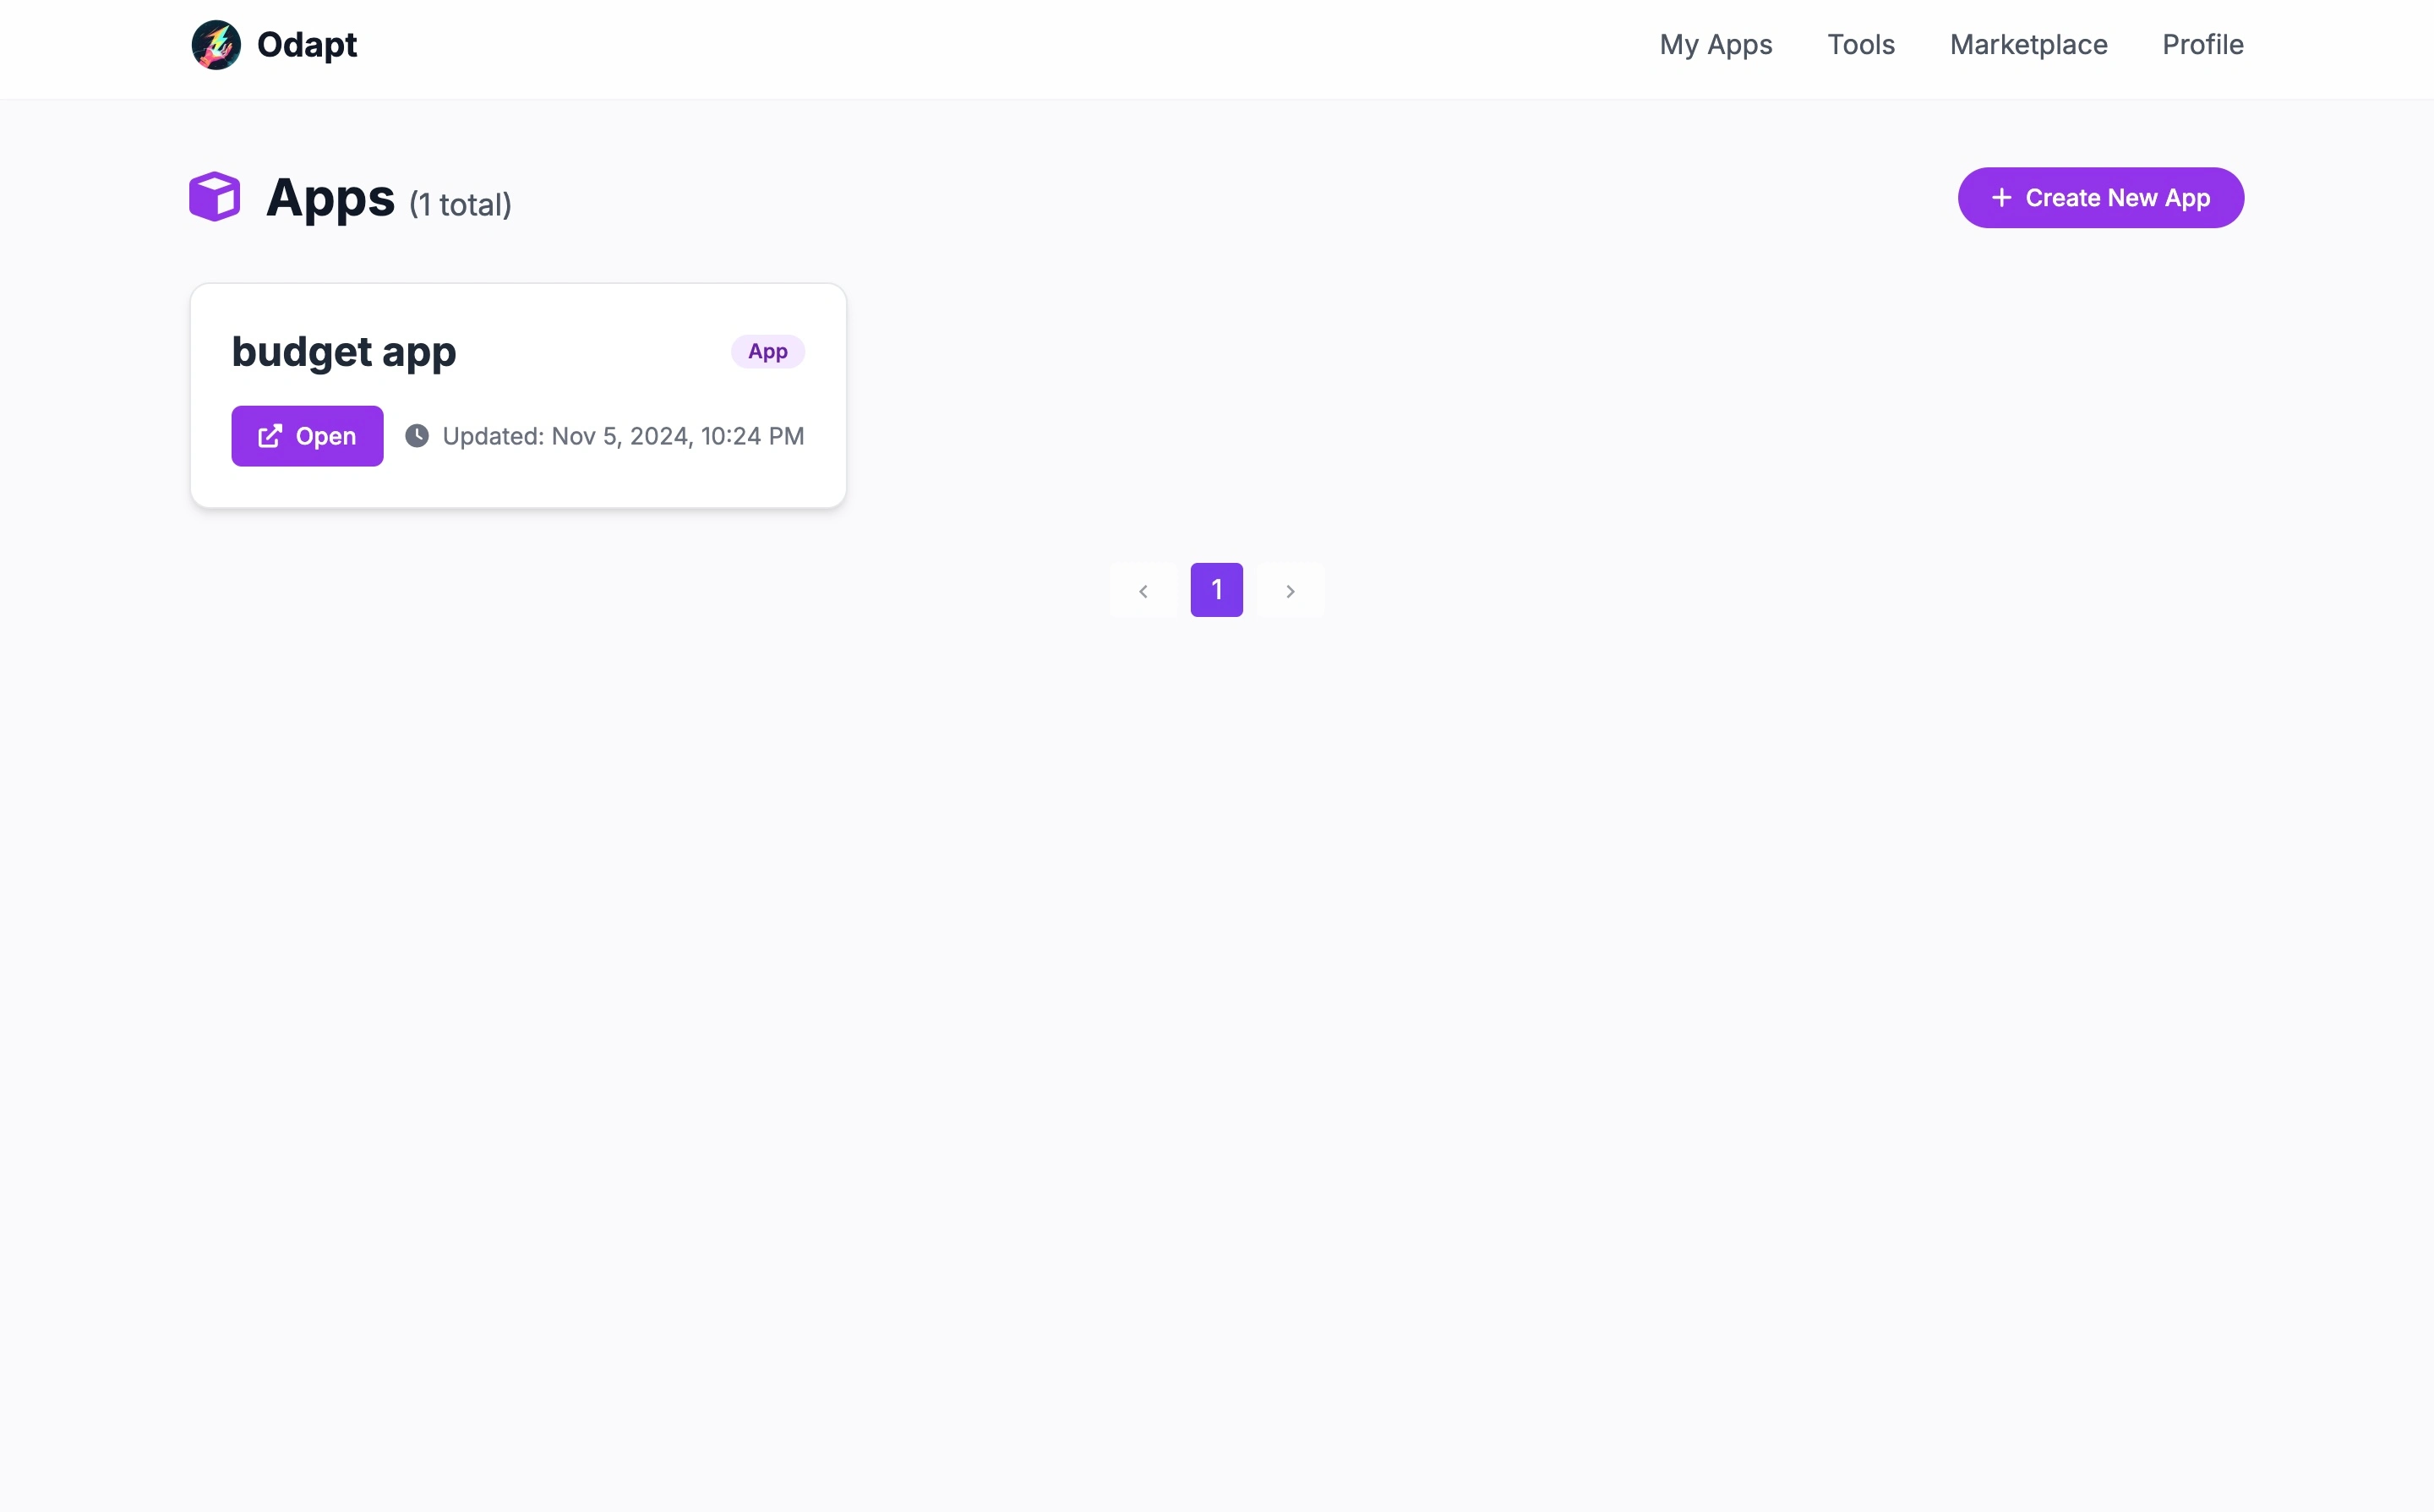Click the Odapt logo icon

point(216,45)
